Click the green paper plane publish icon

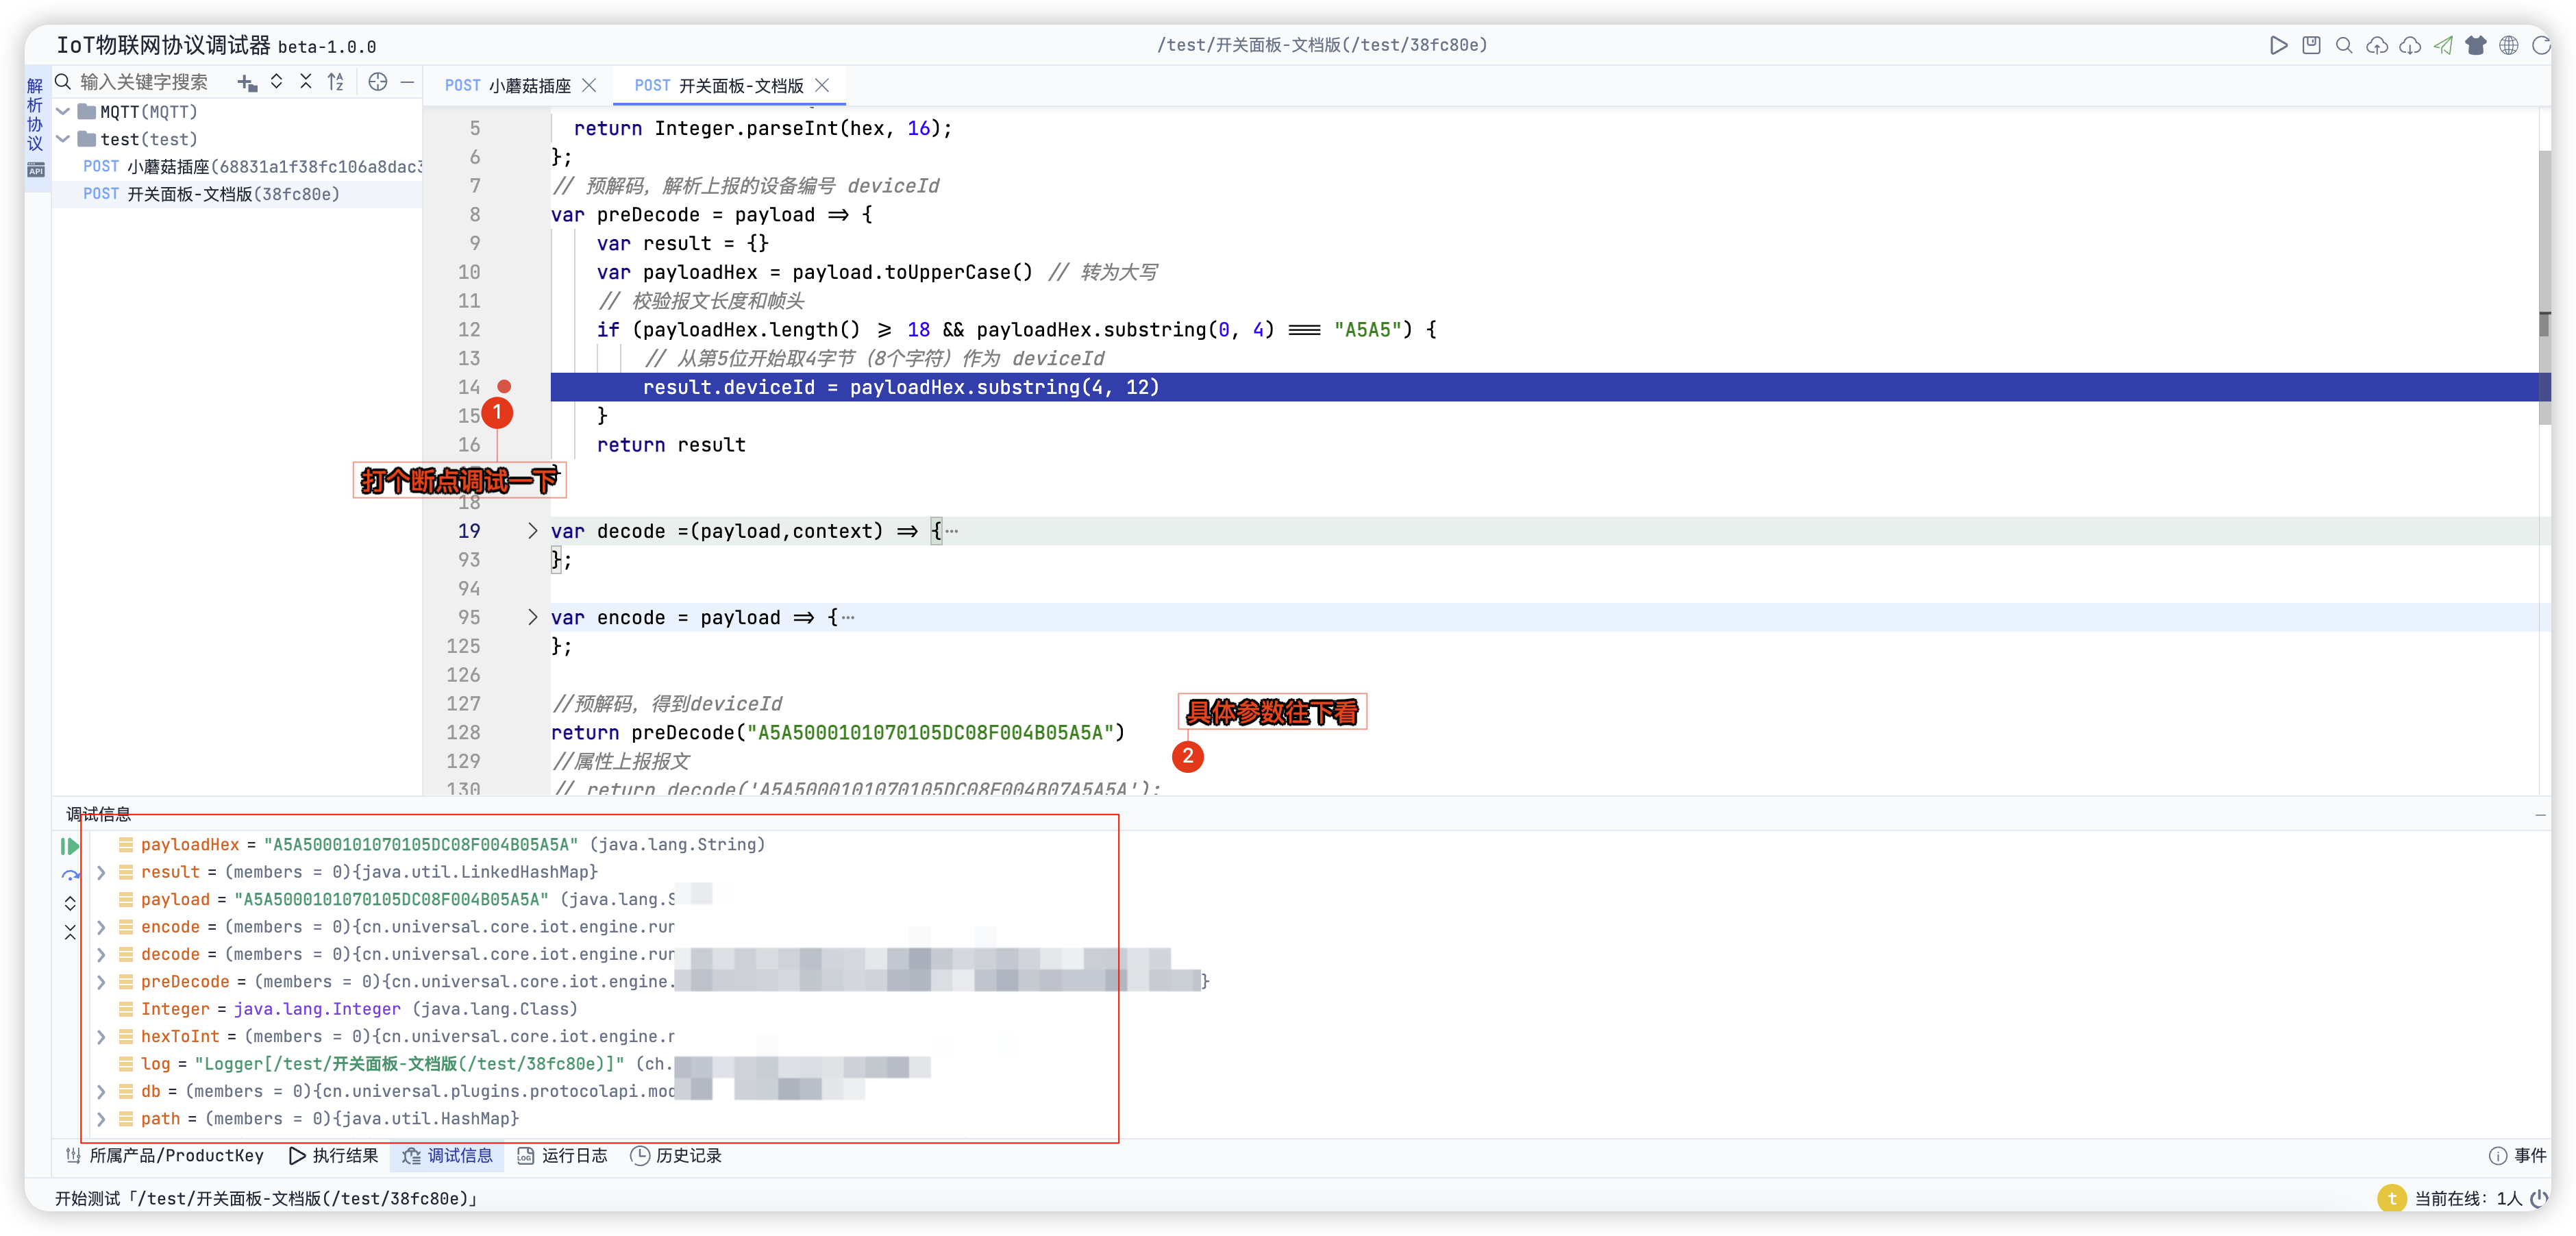[2443, 45]
